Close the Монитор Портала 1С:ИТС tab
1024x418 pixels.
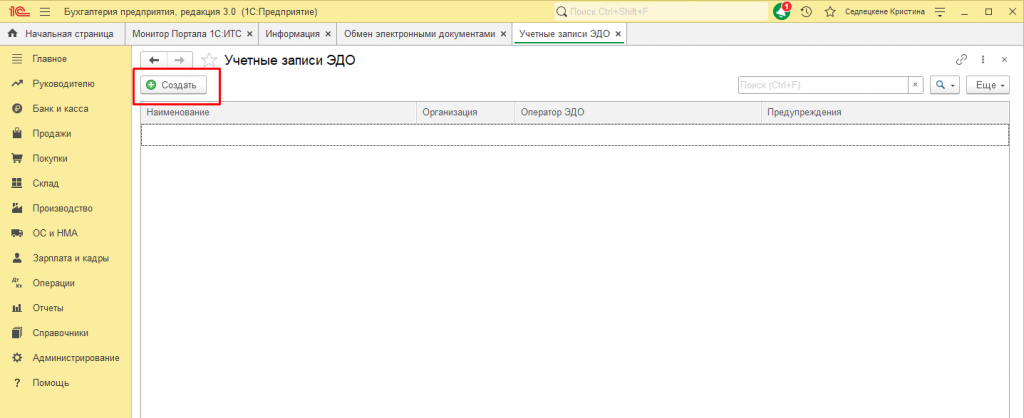[x=249, y=34]
